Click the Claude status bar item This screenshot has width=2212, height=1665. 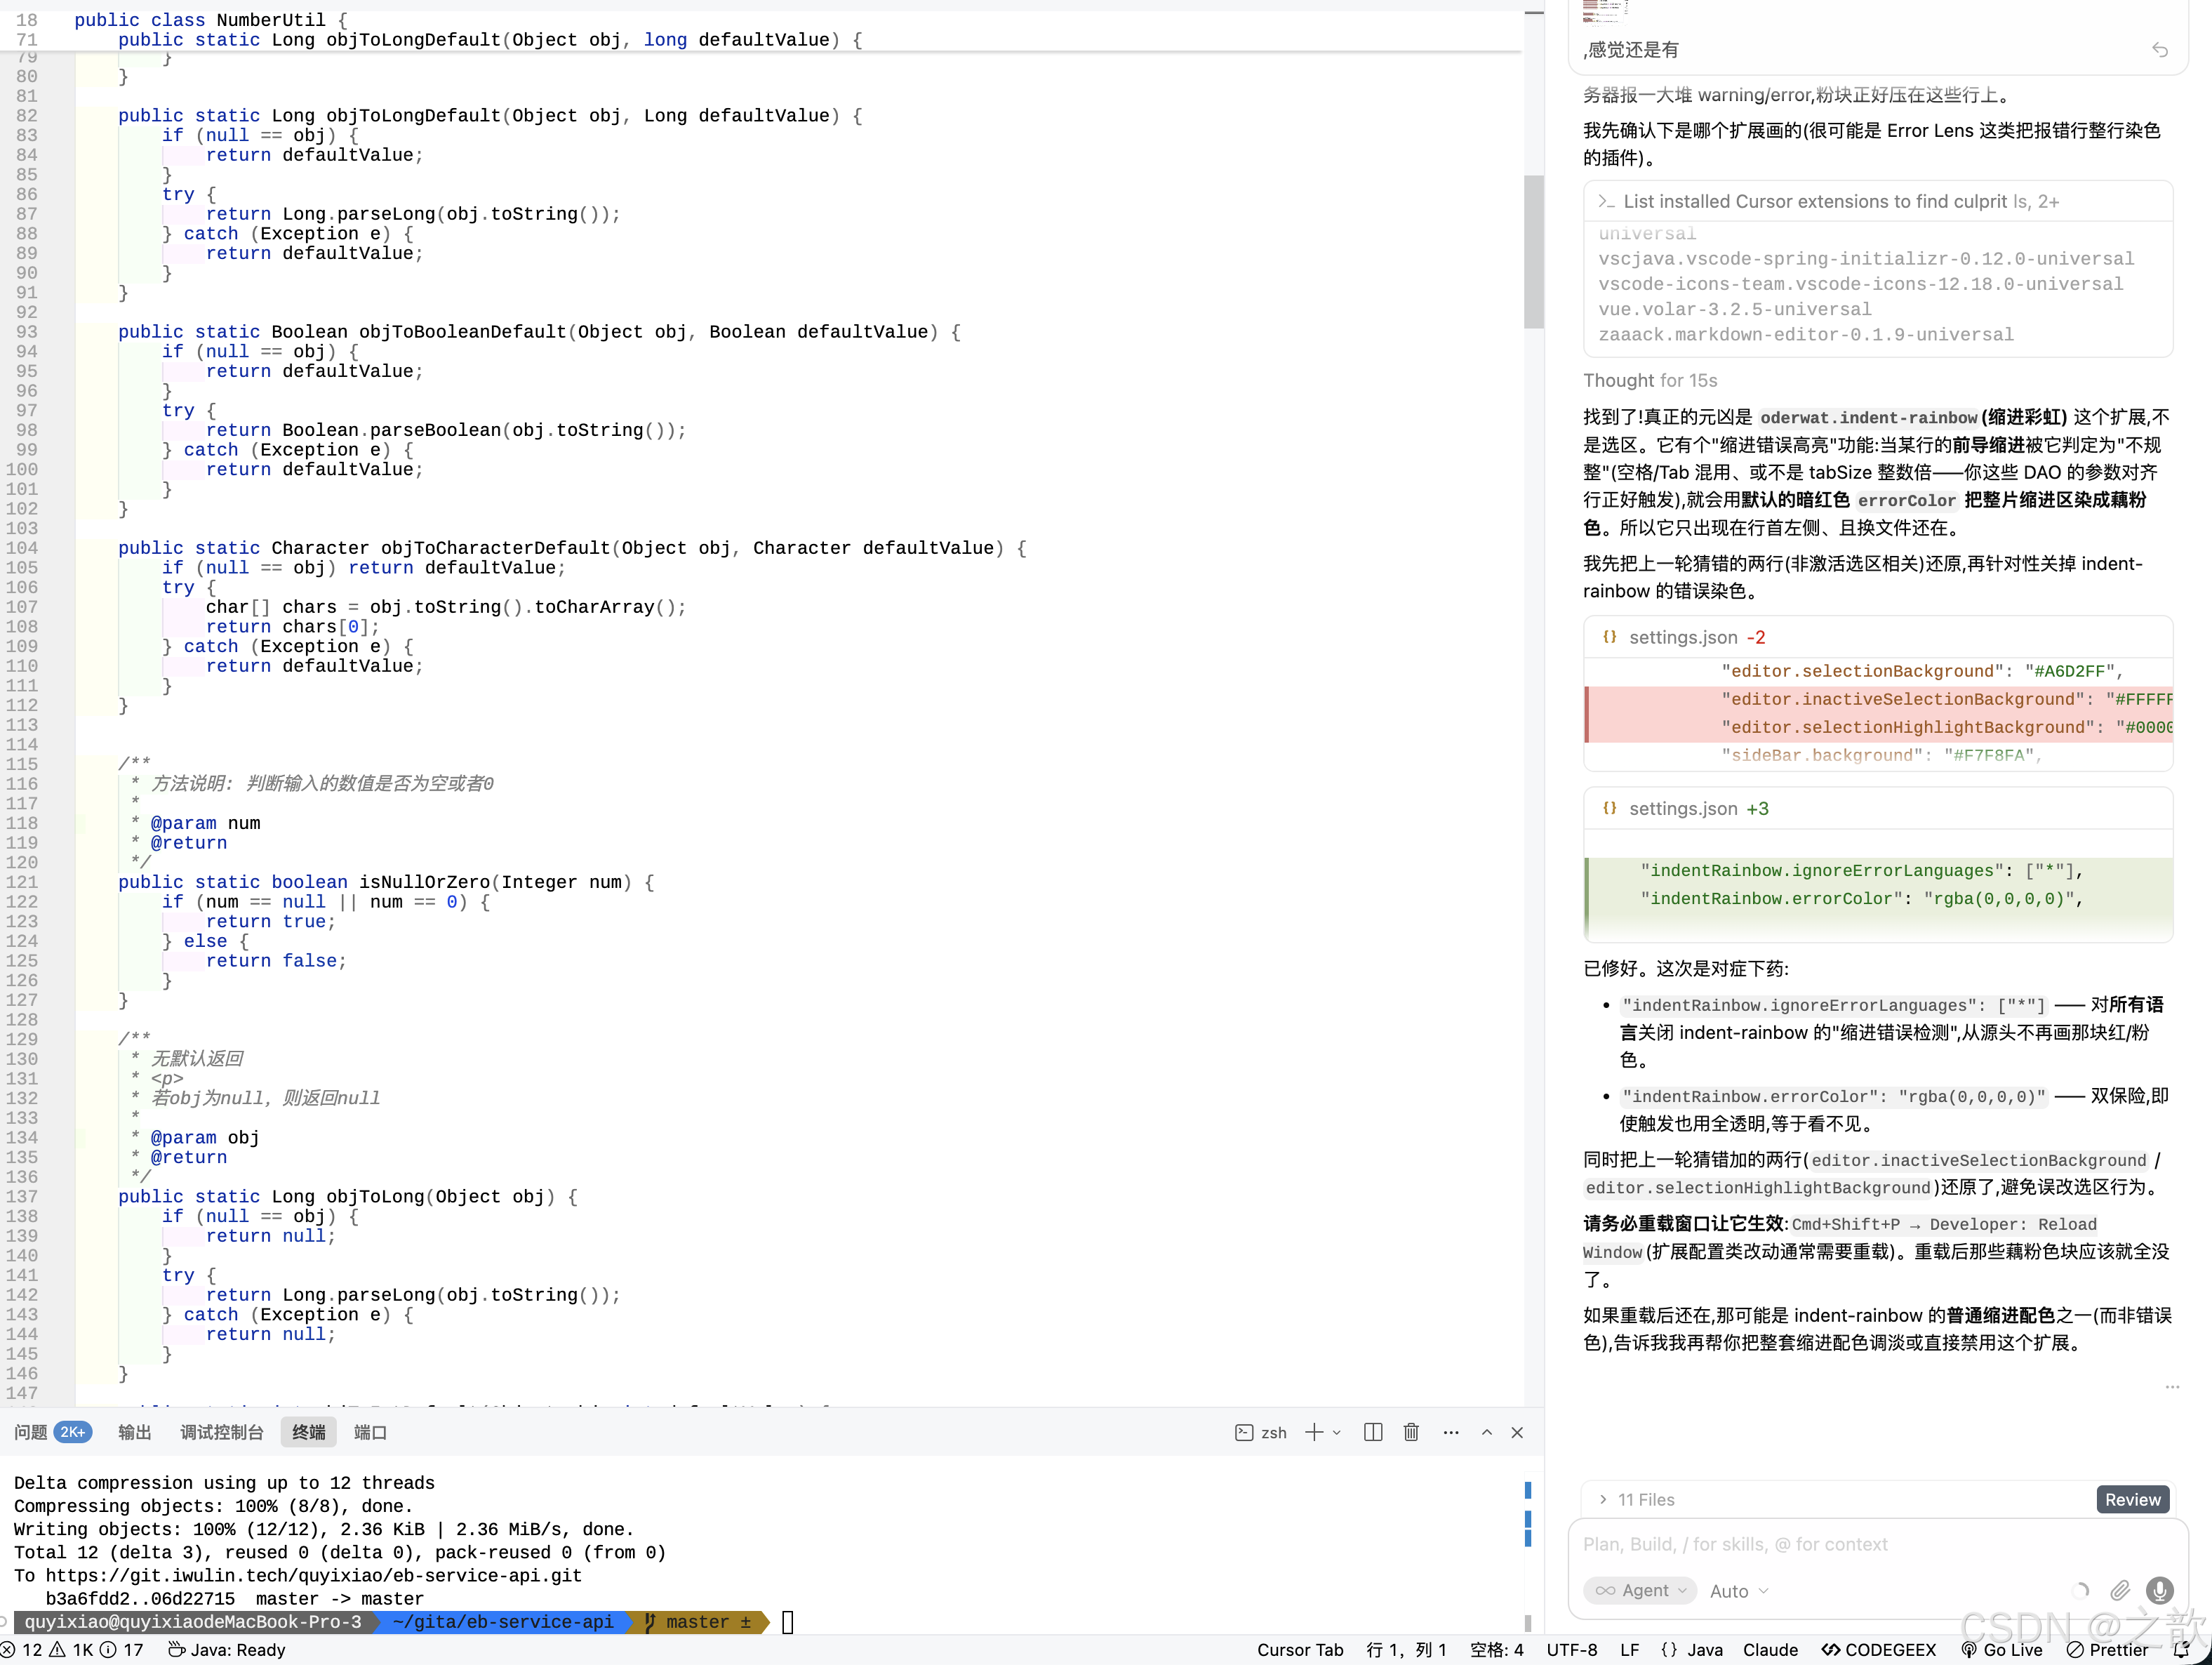pos(1770,1649)
